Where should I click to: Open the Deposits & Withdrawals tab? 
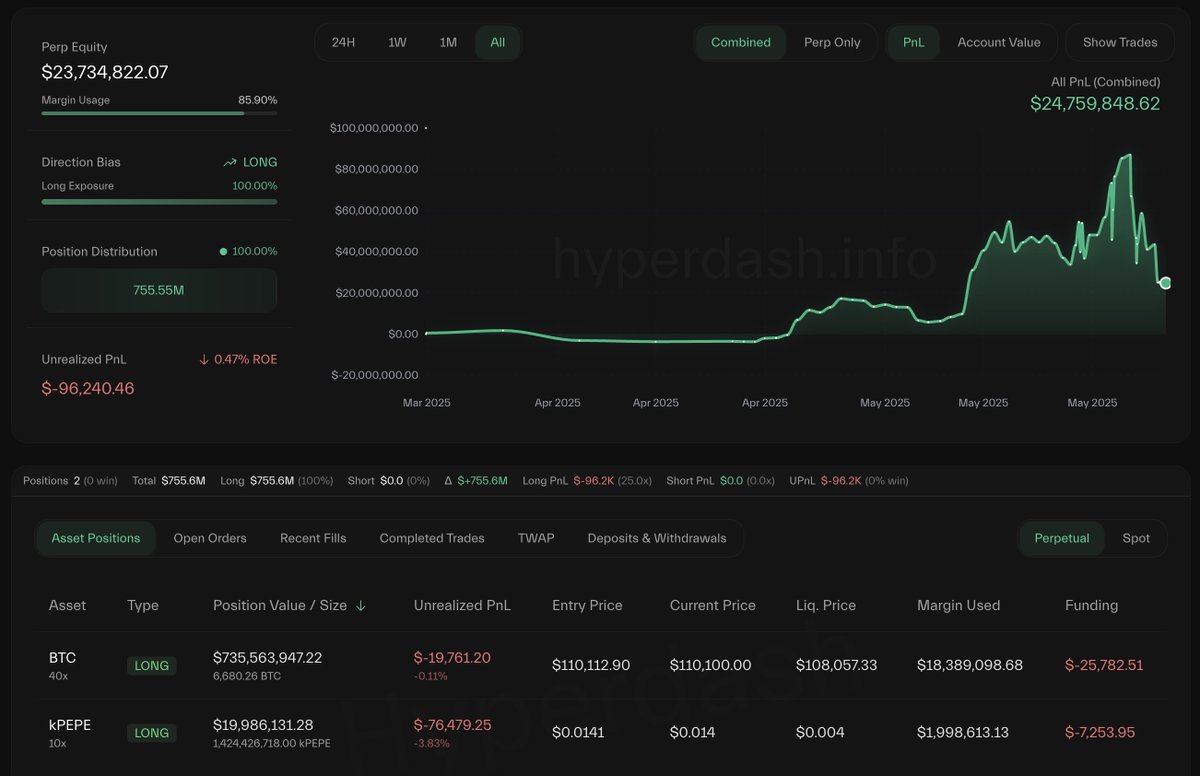tap(657, 538)
